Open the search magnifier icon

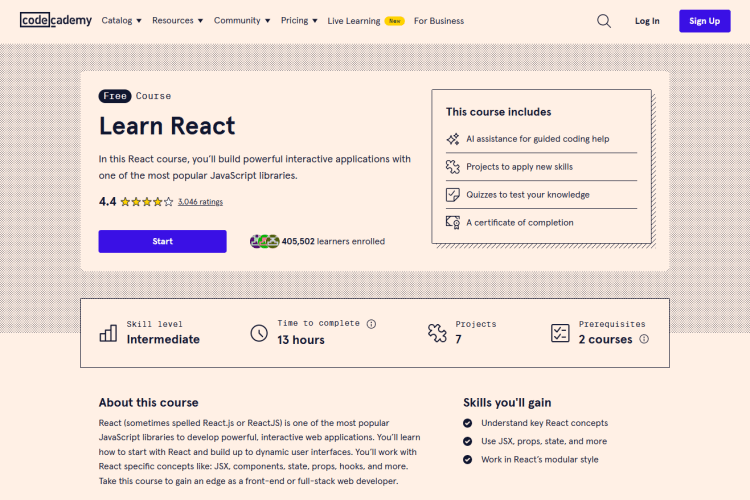tap(604, 21)
